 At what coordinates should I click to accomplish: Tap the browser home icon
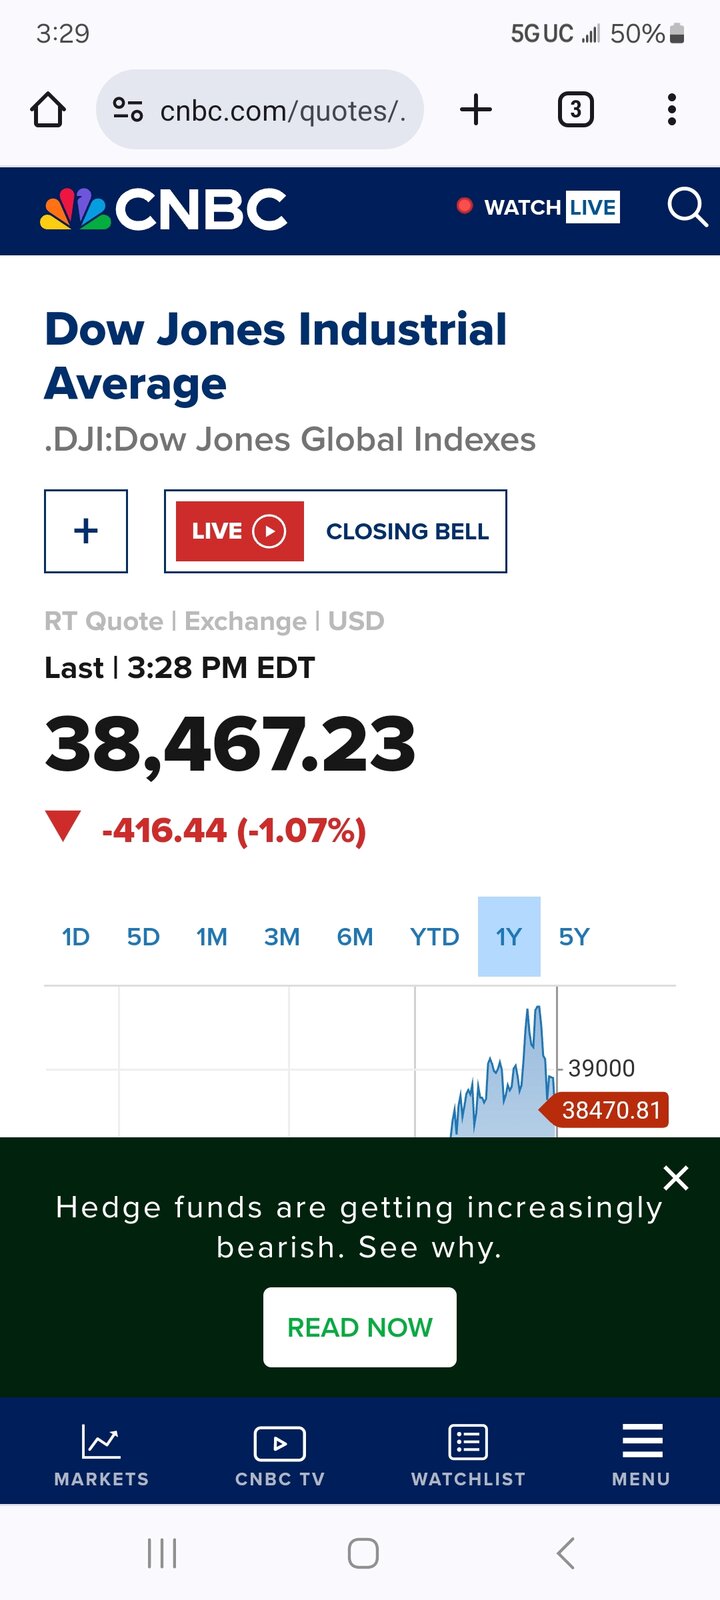click(48, 110)
